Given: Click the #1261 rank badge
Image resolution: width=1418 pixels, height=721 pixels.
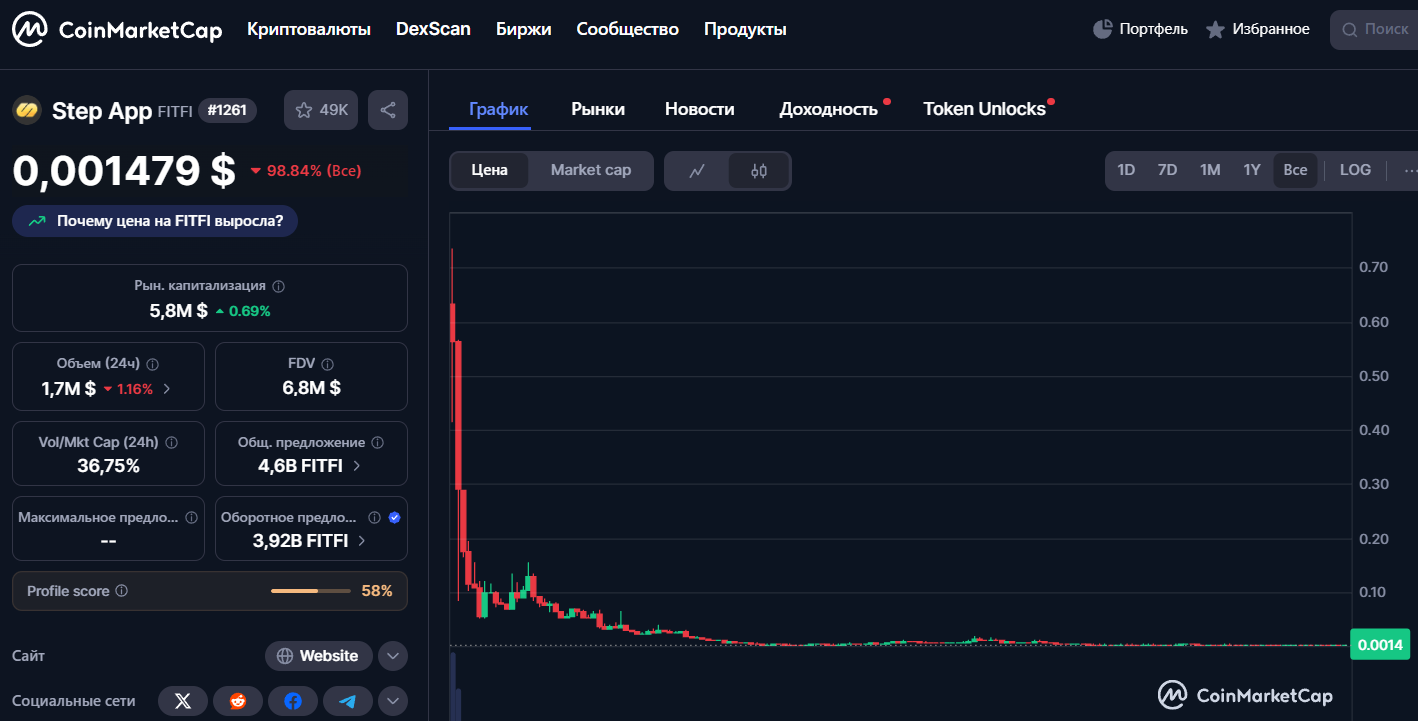Looking at the screenshot, I should point(228,110).
